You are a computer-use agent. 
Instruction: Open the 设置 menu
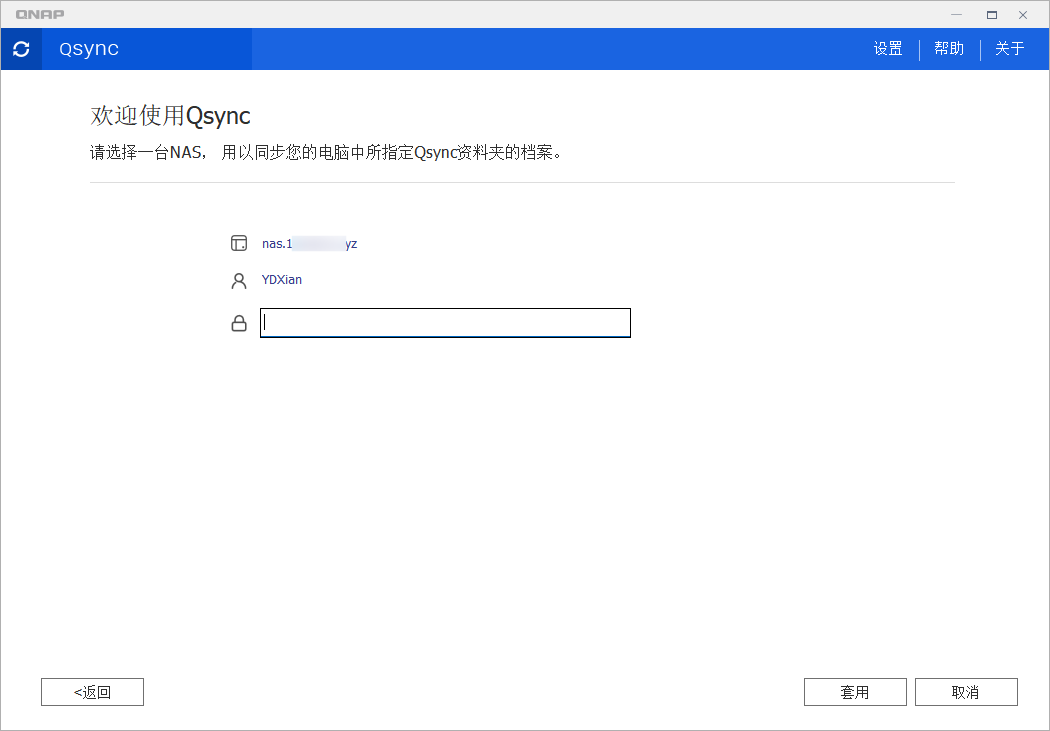pos(888,49)
